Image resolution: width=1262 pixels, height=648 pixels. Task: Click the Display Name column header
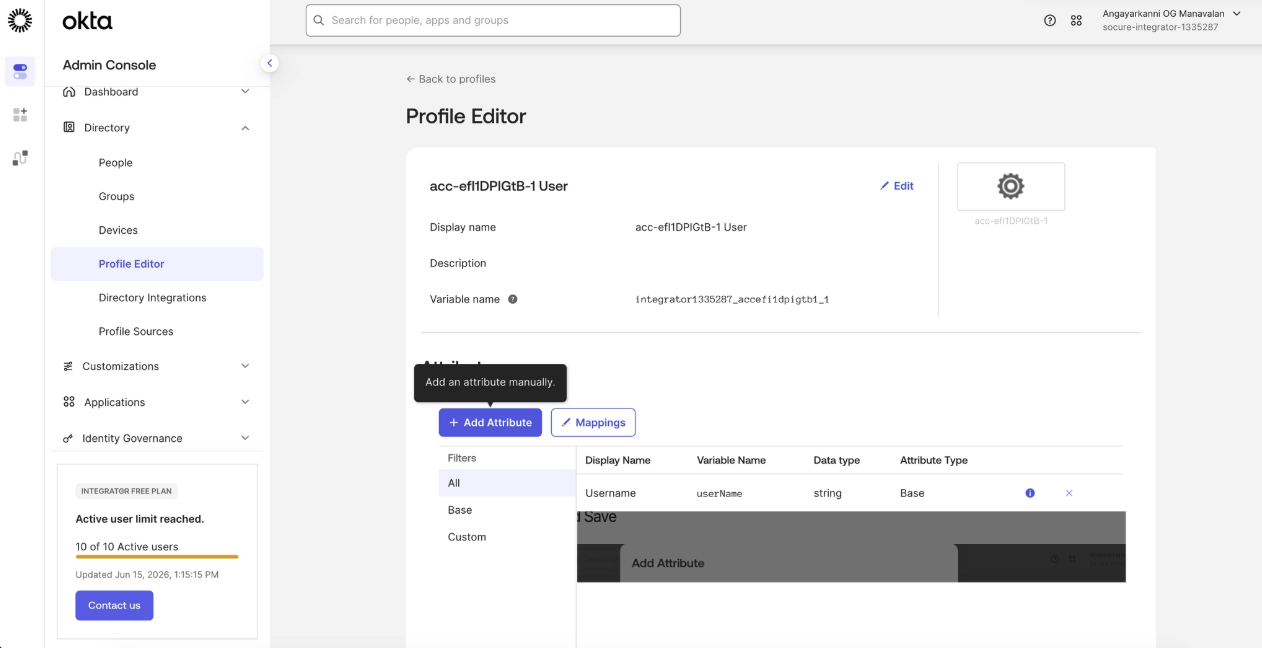tap(618, 460)
